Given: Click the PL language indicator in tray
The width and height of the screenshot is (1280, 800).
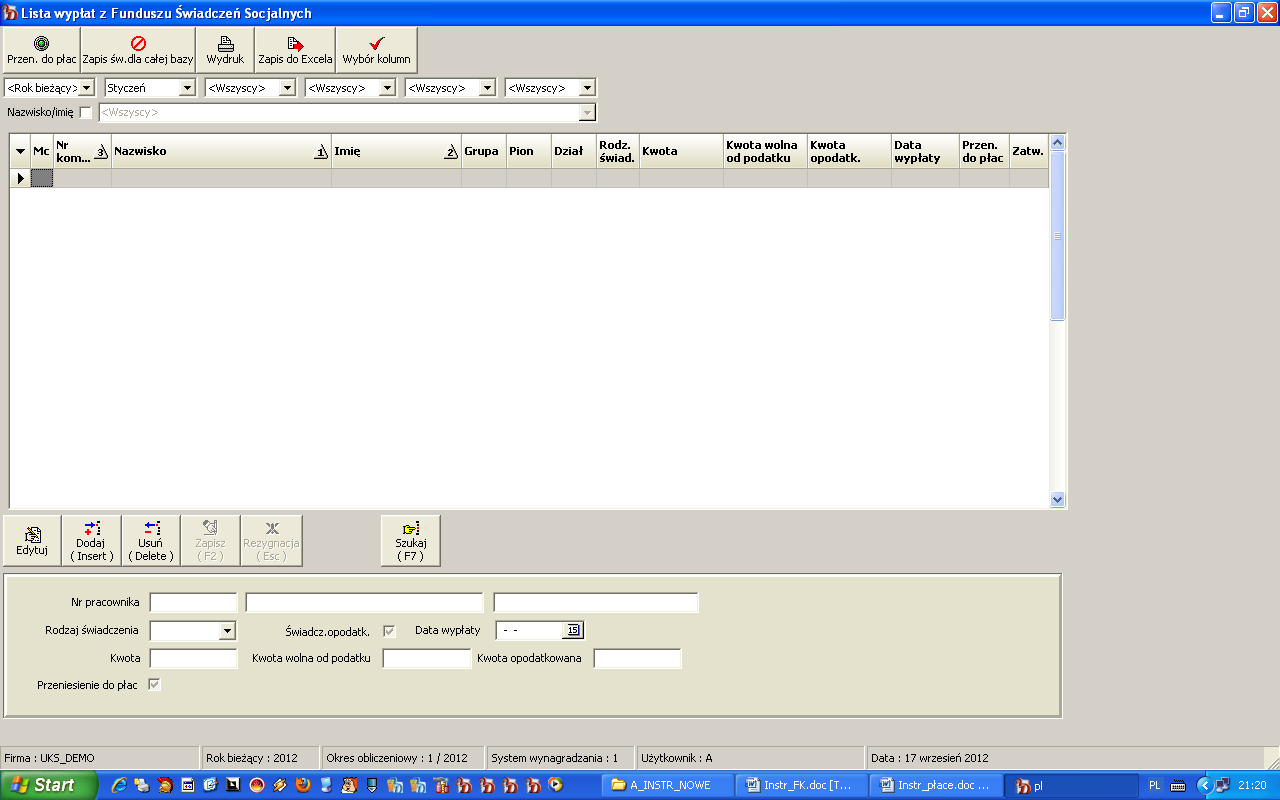Looking at the screenshot, I should point(1155,786).
